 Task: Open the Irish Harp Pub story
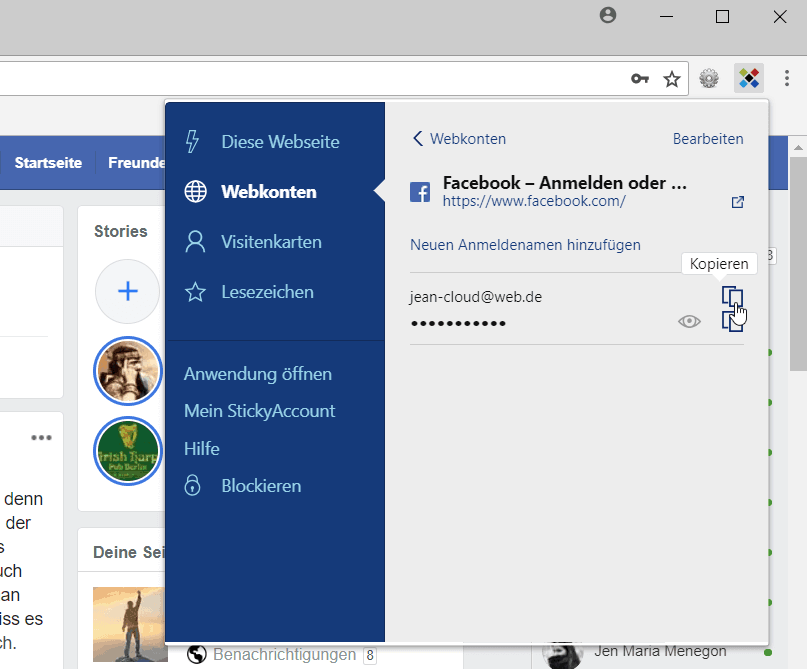[128, 451]
